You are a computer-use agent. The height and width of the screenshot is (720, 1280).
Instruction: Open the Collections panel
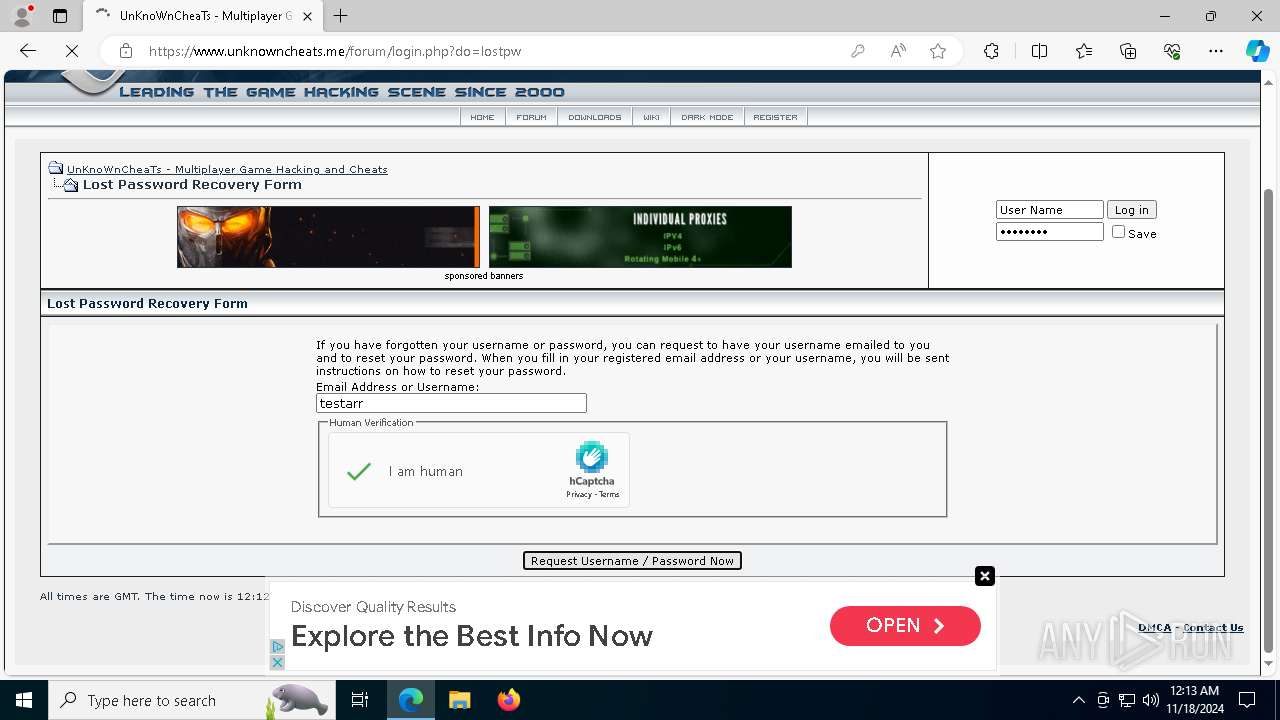[x=1128, y=51]
